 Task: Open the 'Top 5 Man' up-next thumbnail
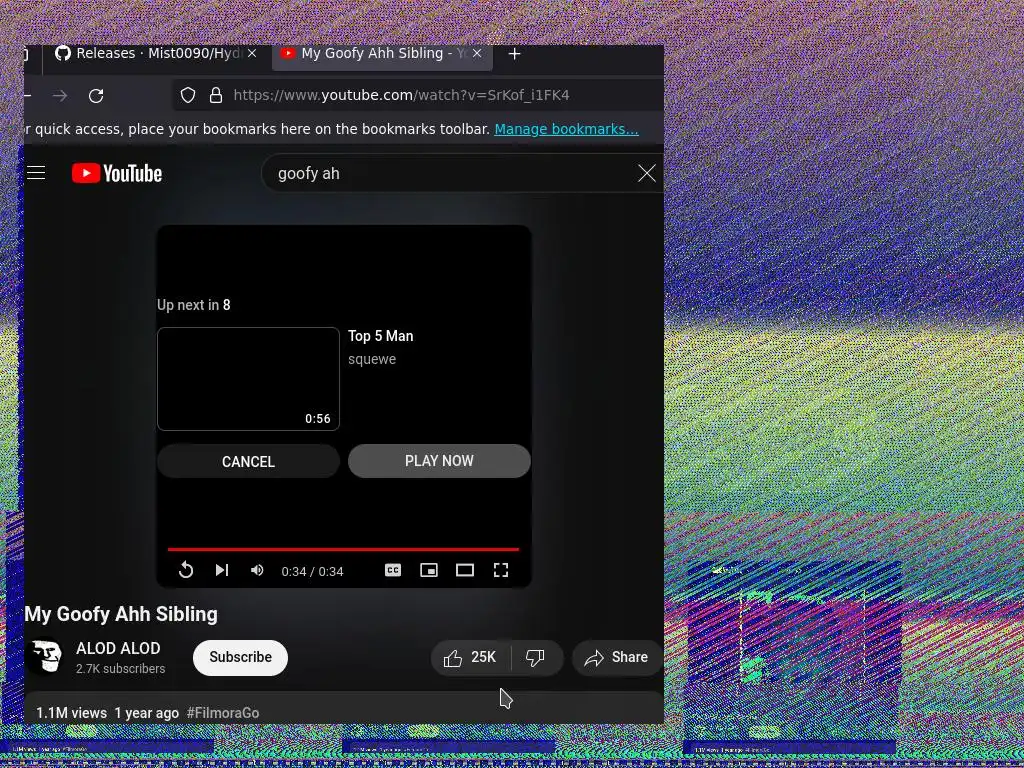pos(248,379)
